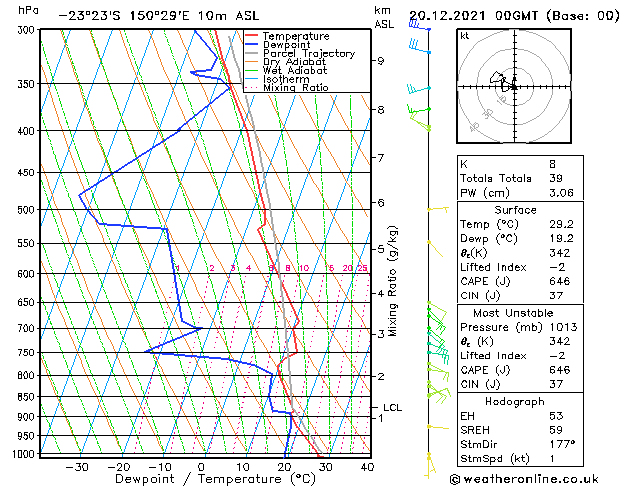
Task: Select the Dewpoint legend entry
Action: click(x=287, y=45)
